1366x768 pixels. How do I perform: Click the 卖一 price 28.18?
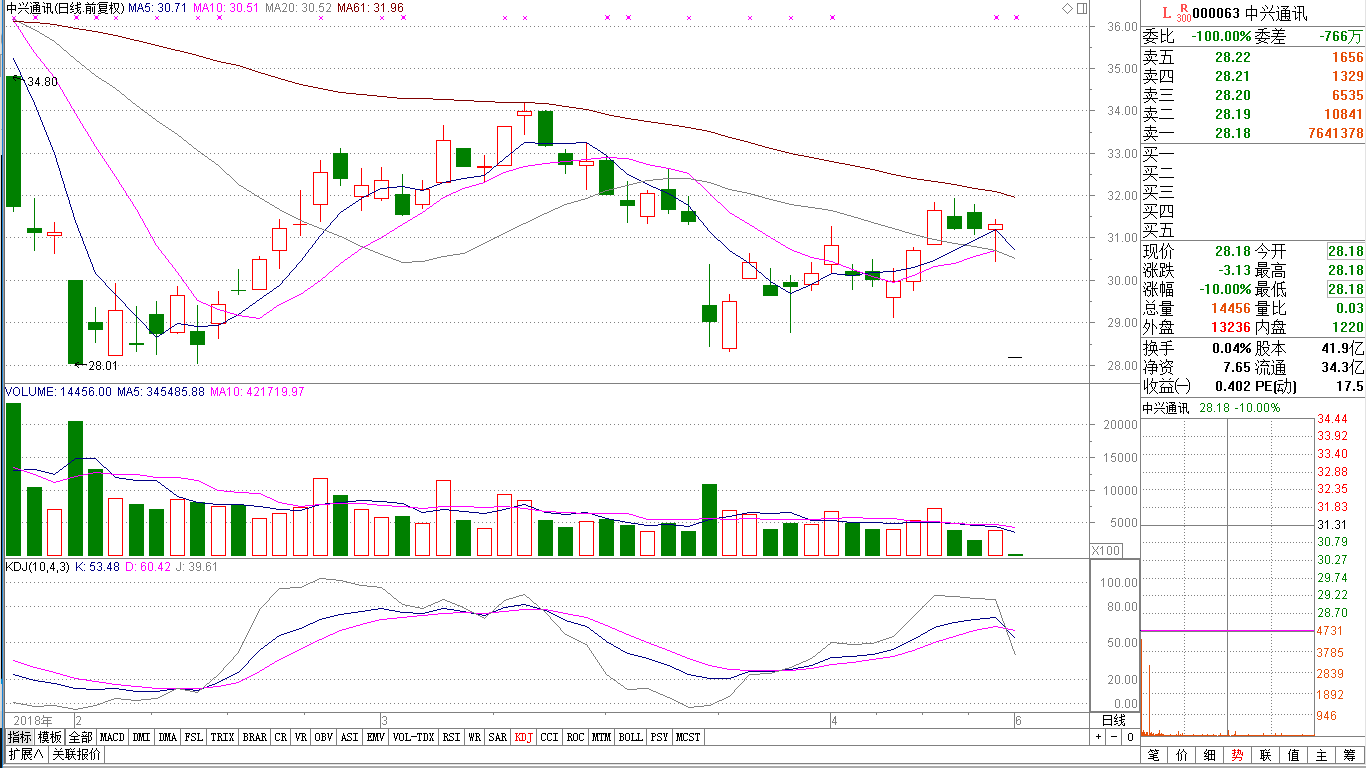click(x=1233, y=133)
